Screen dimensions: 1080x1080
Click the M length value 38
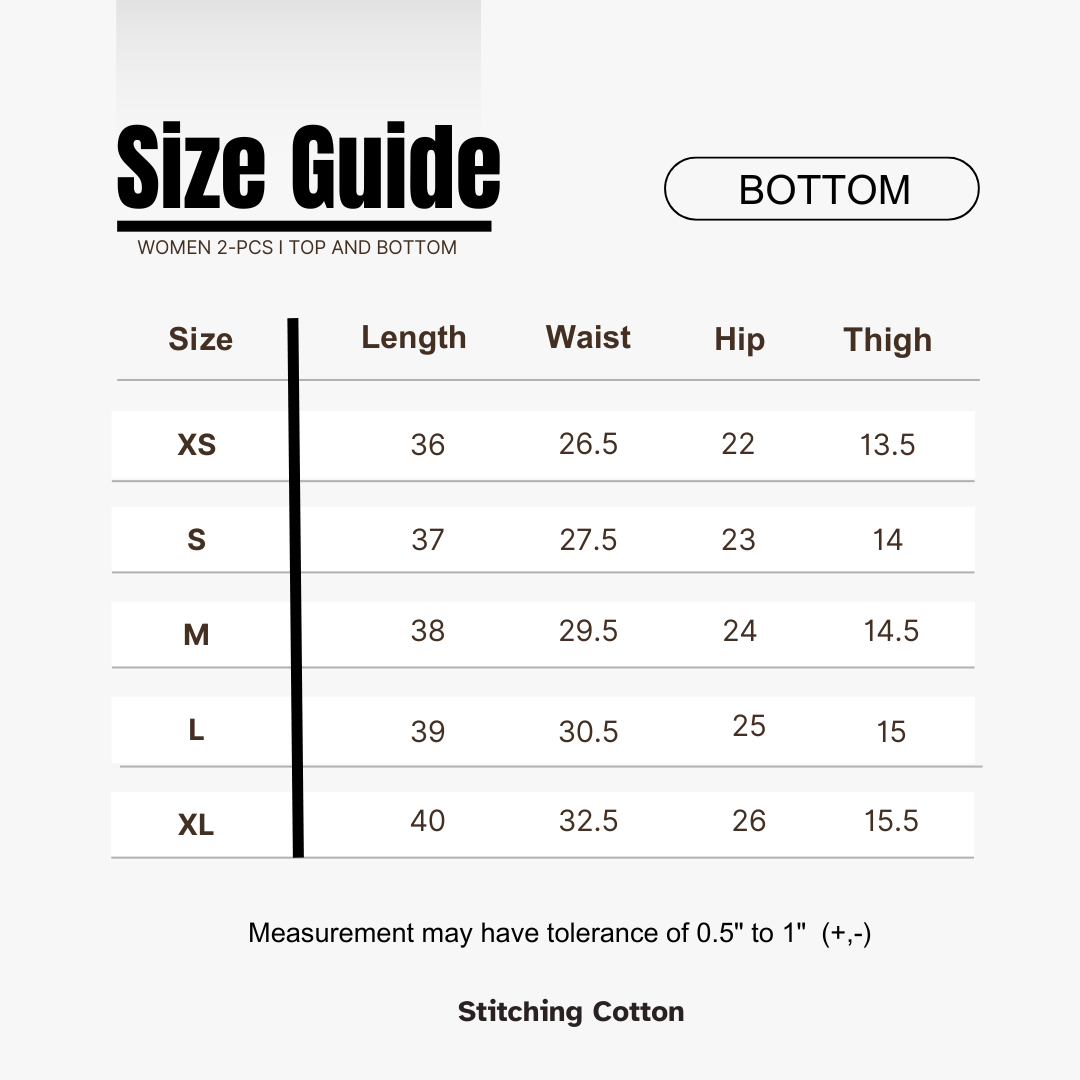coord(428,631)
